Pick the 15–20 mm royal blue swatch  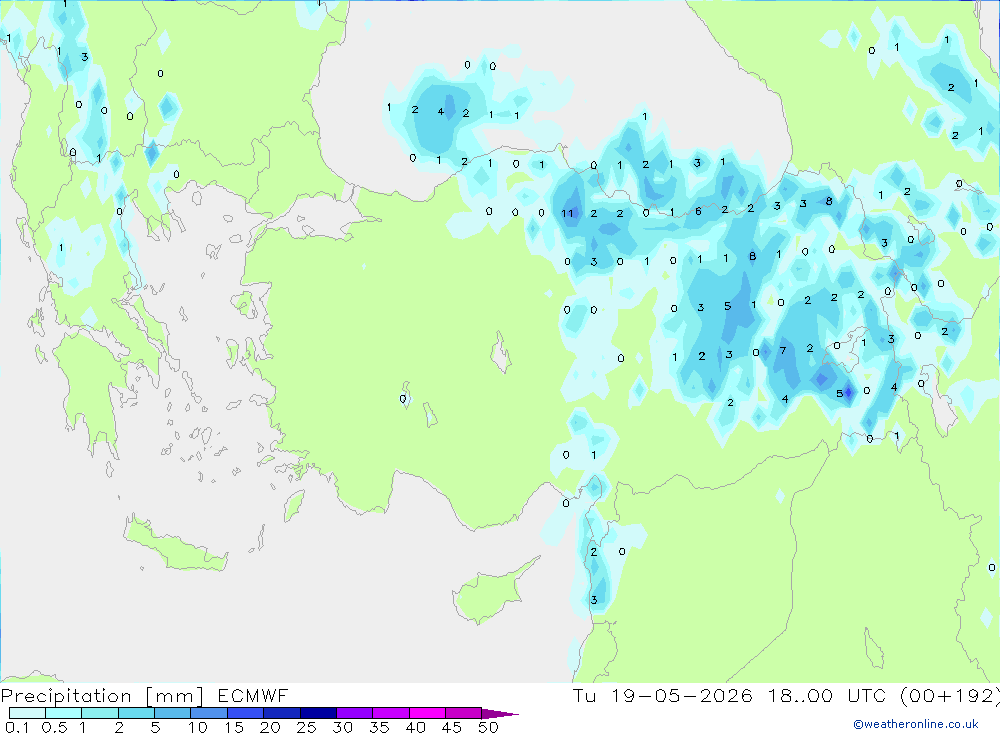(x=246, y=713)
